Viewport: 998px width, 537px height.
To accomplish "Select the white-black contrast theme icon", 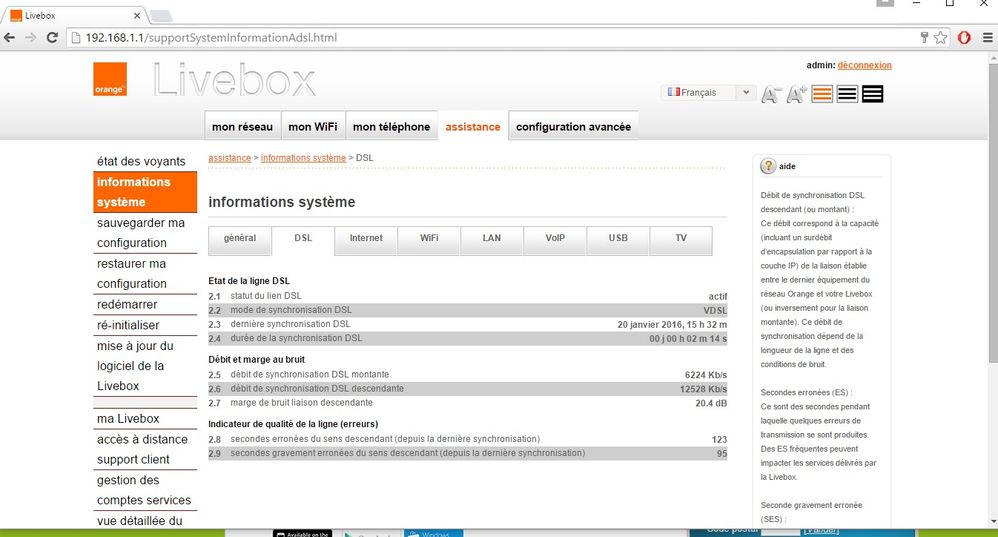I will [847, 94].
